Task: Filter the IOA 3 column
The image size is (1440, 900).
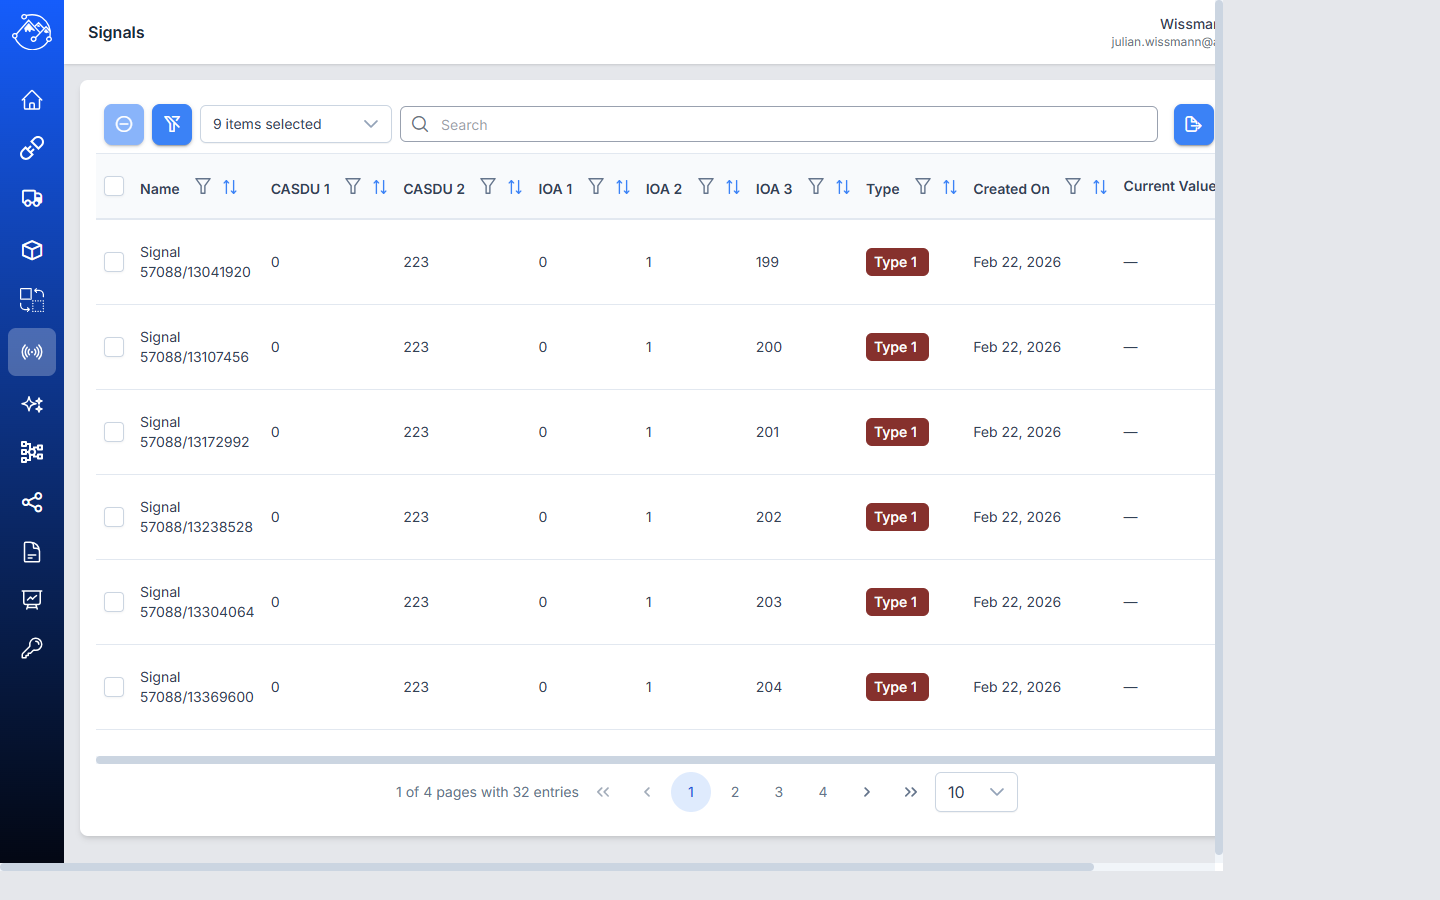Action: (816, 187)
